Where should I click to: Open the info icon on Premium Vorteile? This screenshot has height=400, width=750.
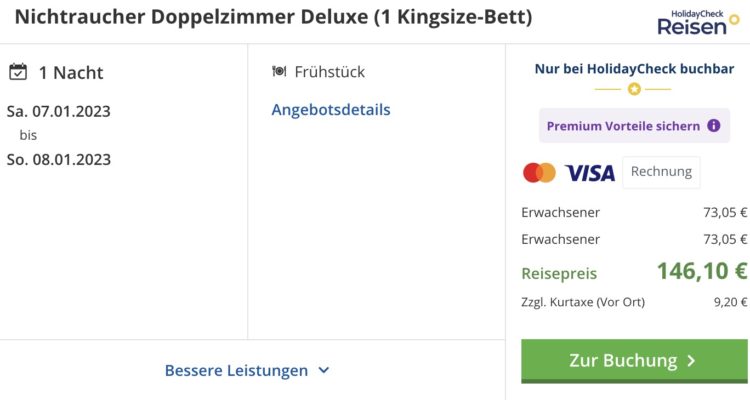pyautogui.click(x=714, y=126)
